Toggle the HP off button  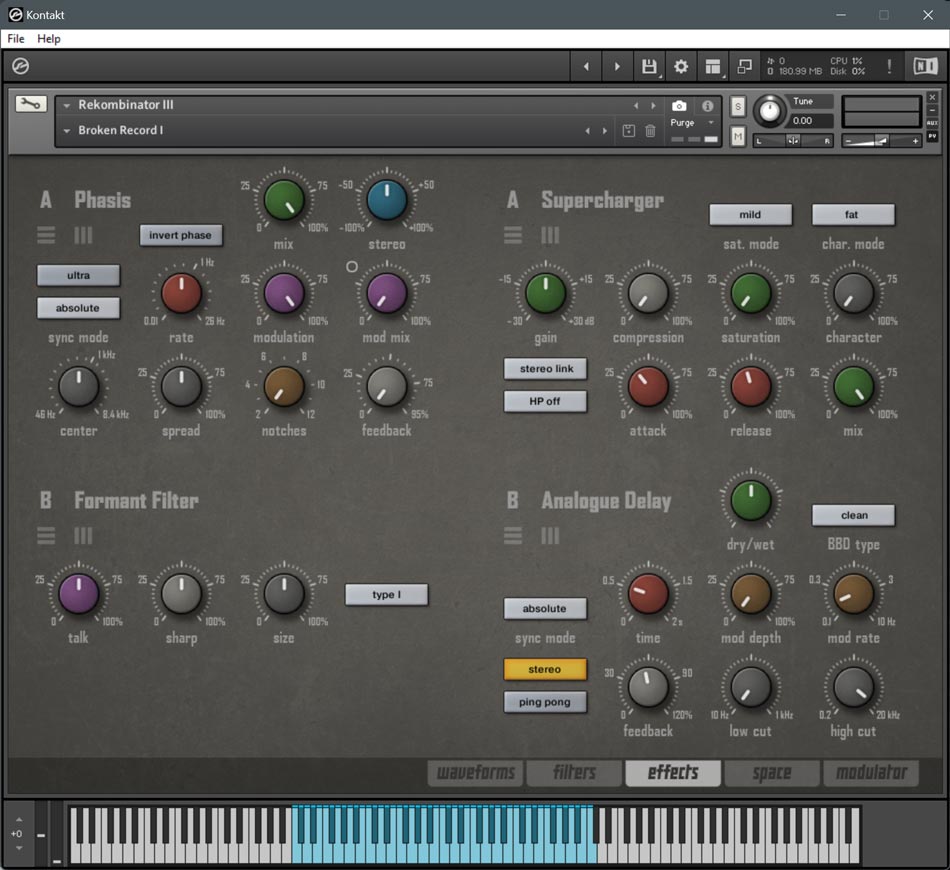(546, 401)
